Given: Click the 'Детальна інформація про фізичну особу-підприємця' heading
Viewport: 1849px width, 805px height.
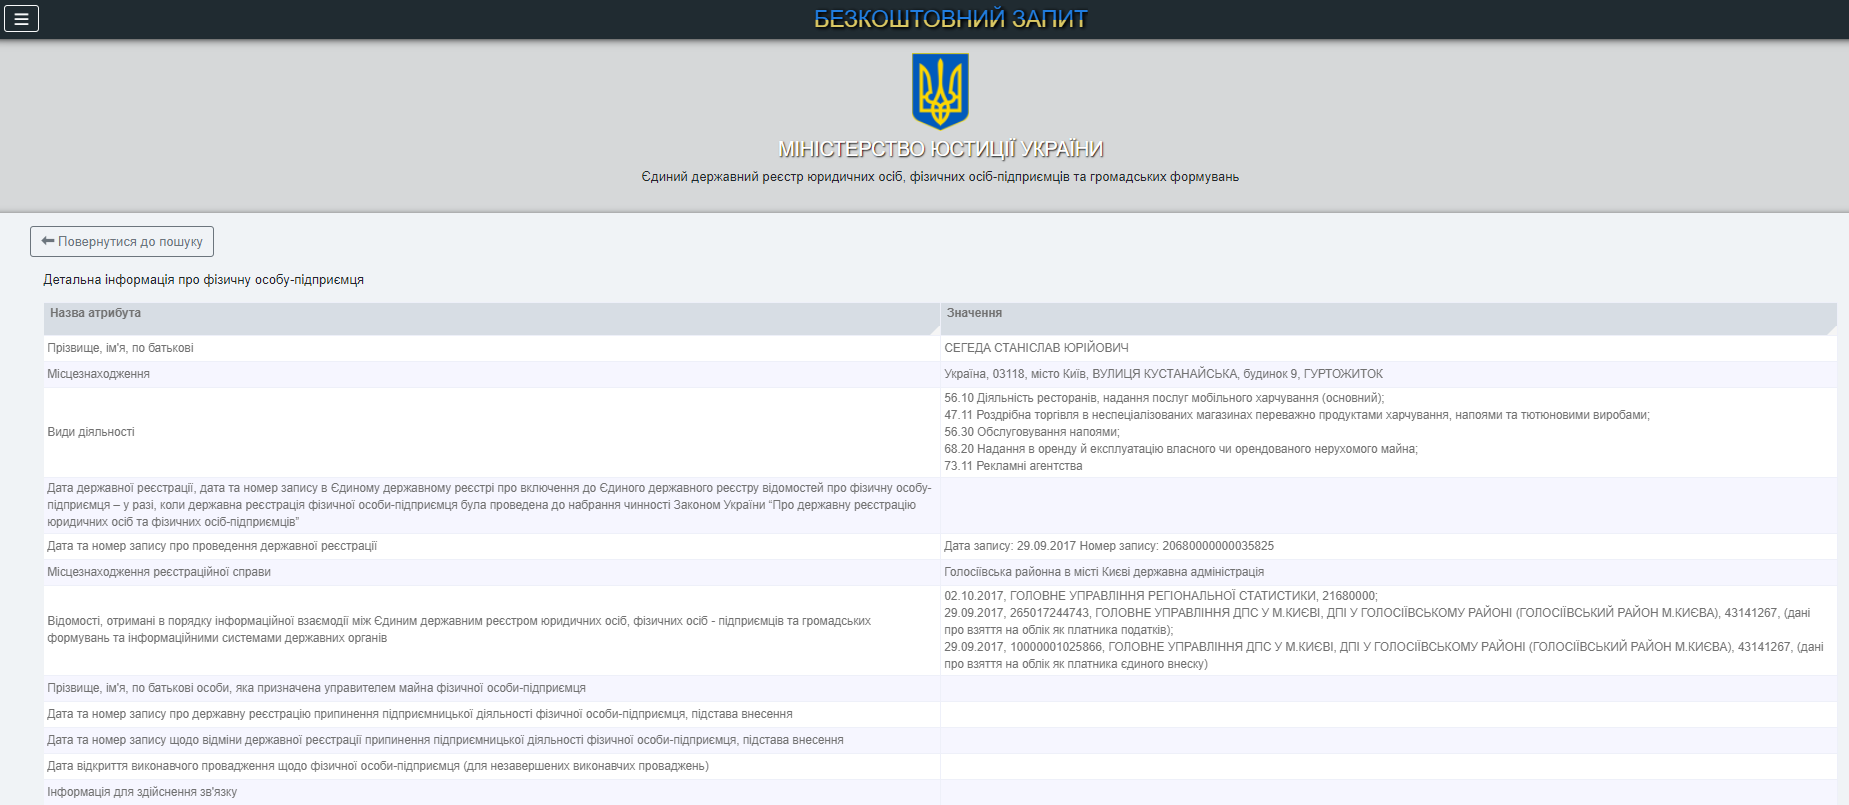Looking at the screenshot, I should 203,280.
